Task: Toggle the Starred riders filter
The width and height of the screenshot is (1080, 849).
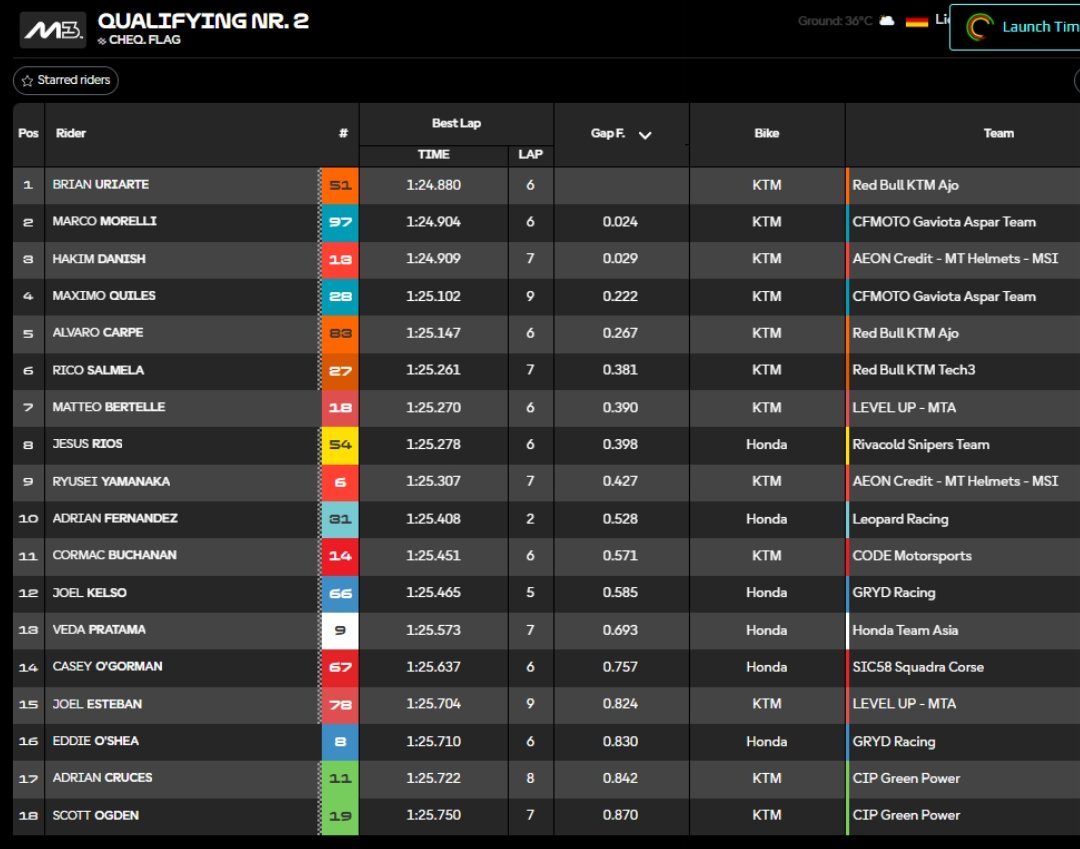Action: (x=65, y=81)
